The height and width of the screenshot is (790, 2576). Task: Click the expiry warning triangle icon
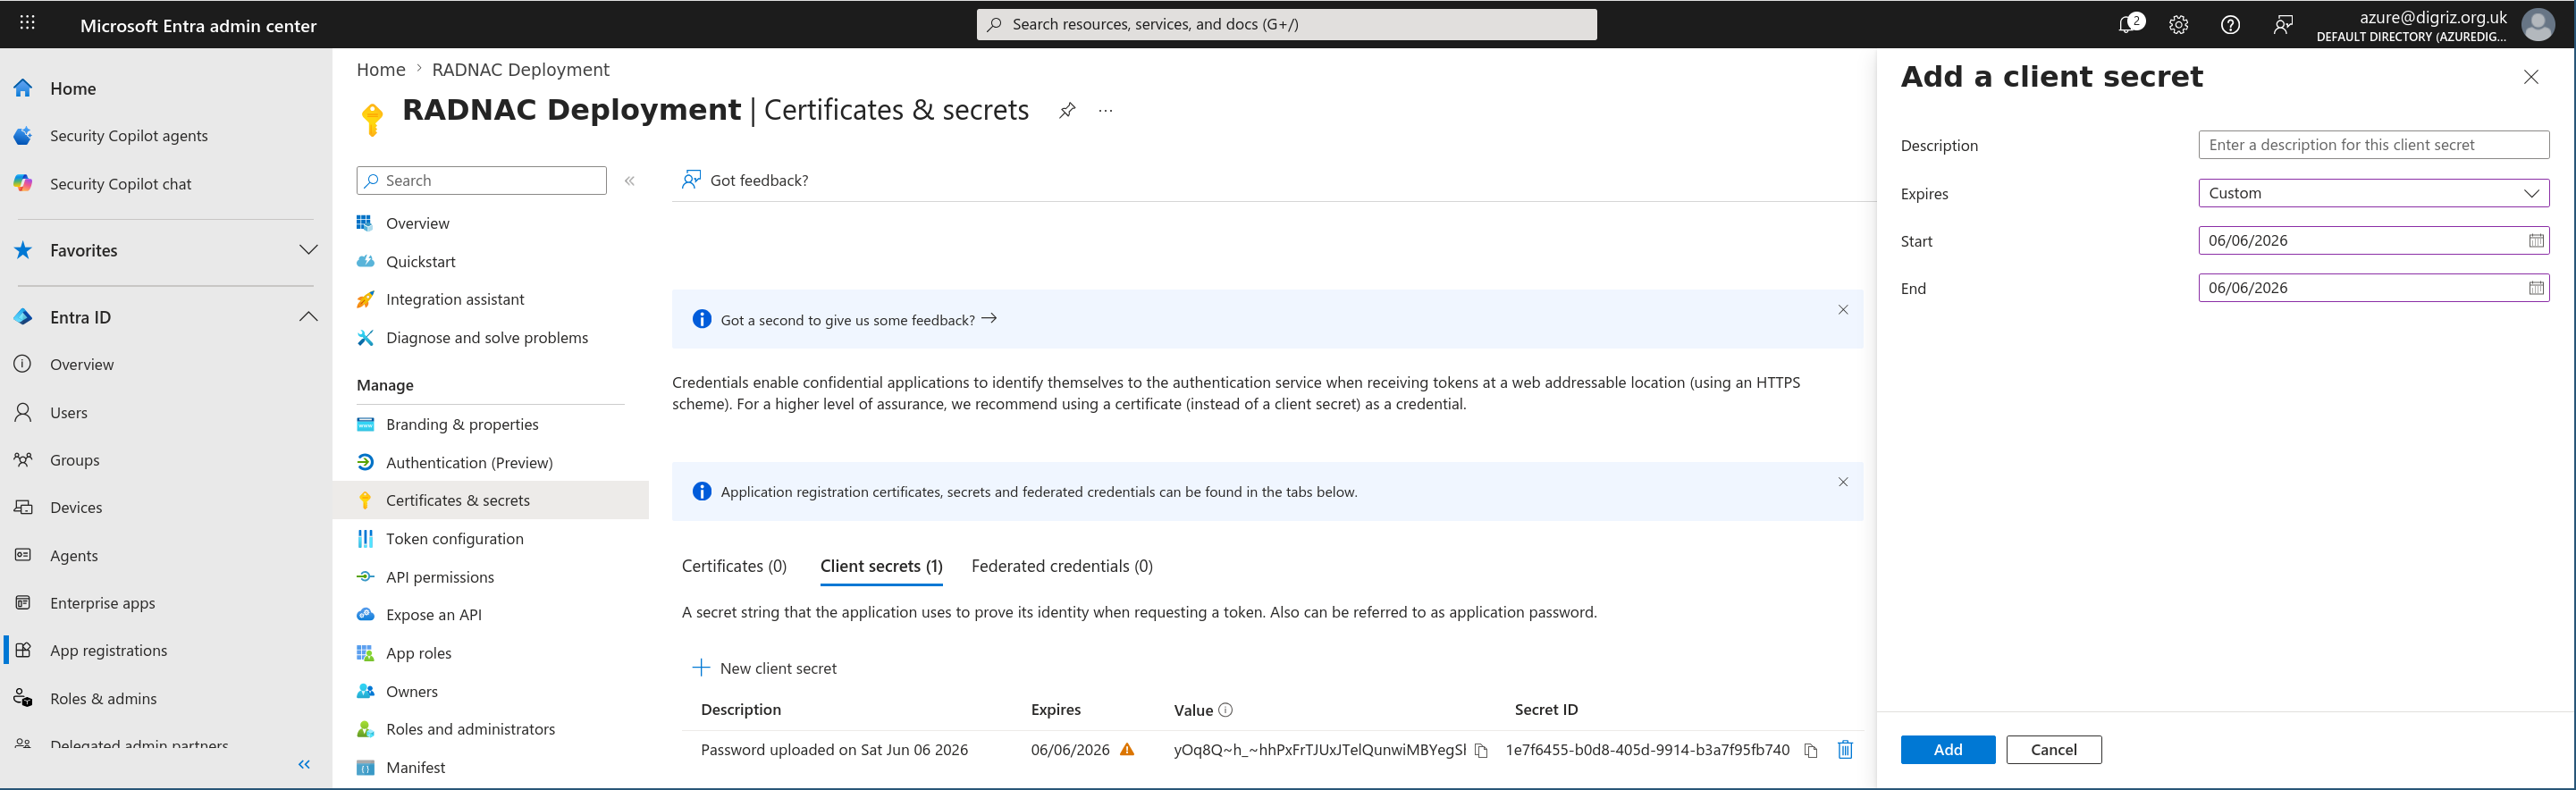point(1127,749)
